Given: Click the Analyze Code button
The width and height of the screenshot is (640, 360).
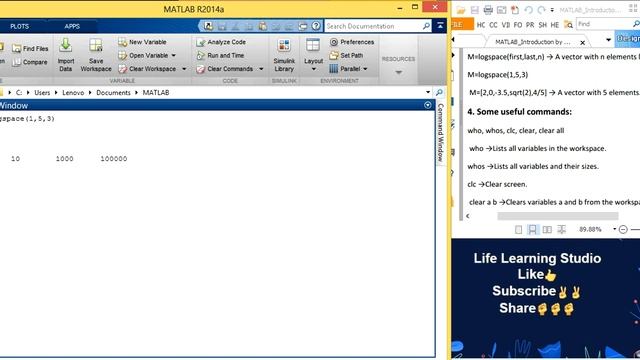Looking at the screenshot, I should coord(221,42).
